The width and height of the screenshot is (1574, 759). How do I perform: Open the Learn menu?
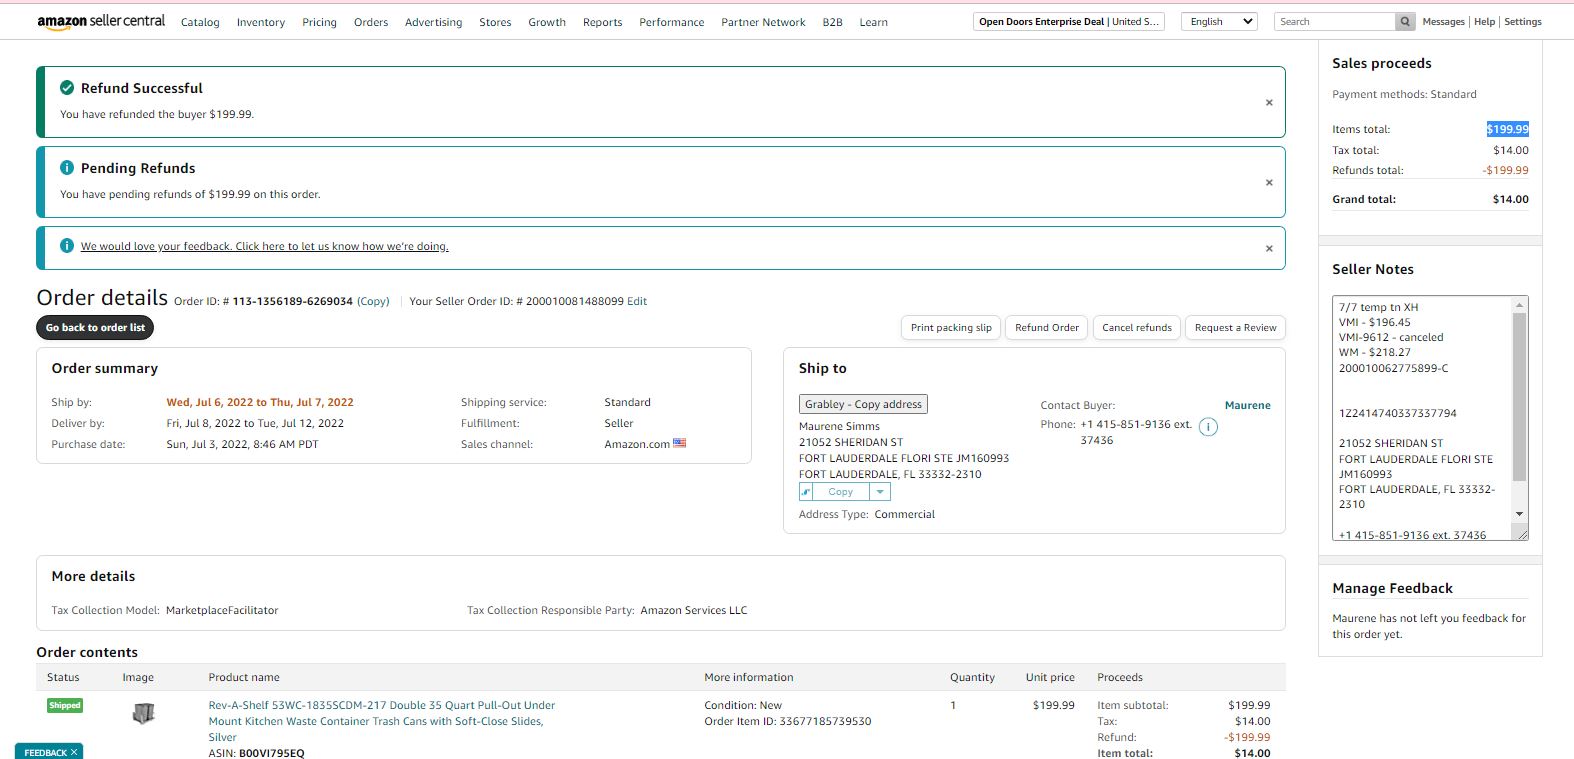click(x=873, y=22)
